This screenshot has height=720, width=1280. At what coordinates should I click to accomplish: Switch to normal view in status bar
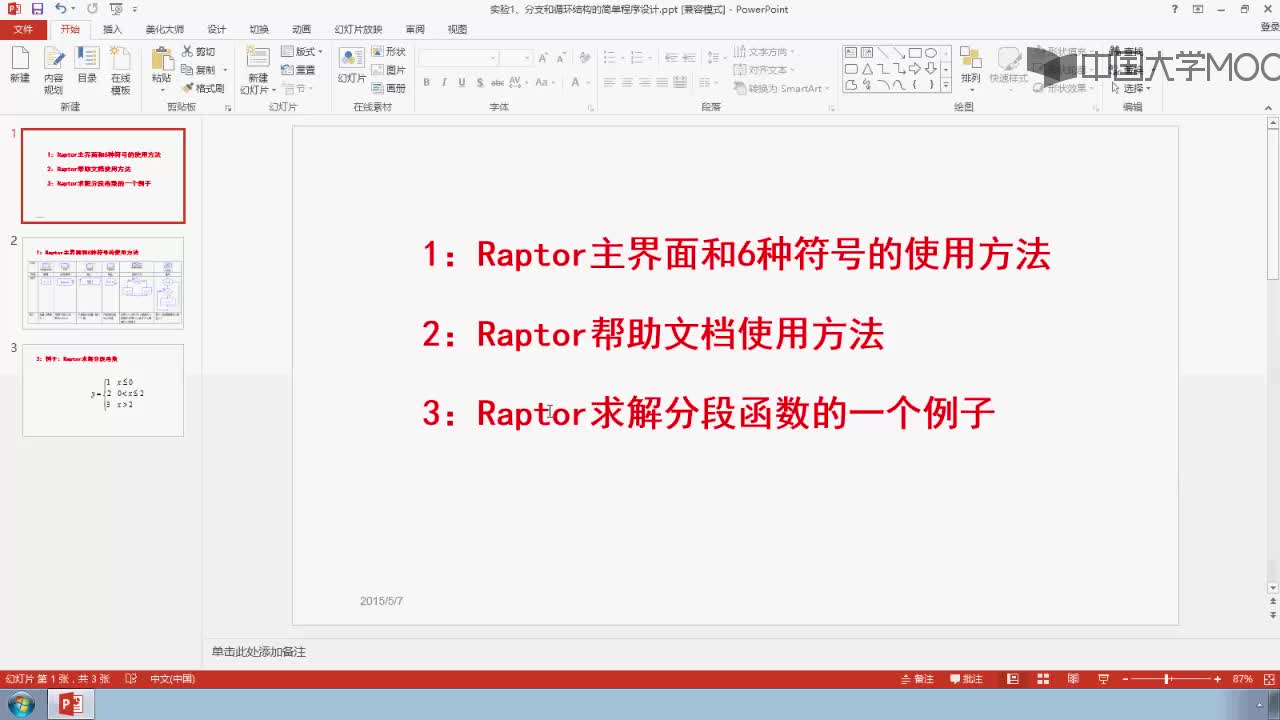coord(1013,679)
